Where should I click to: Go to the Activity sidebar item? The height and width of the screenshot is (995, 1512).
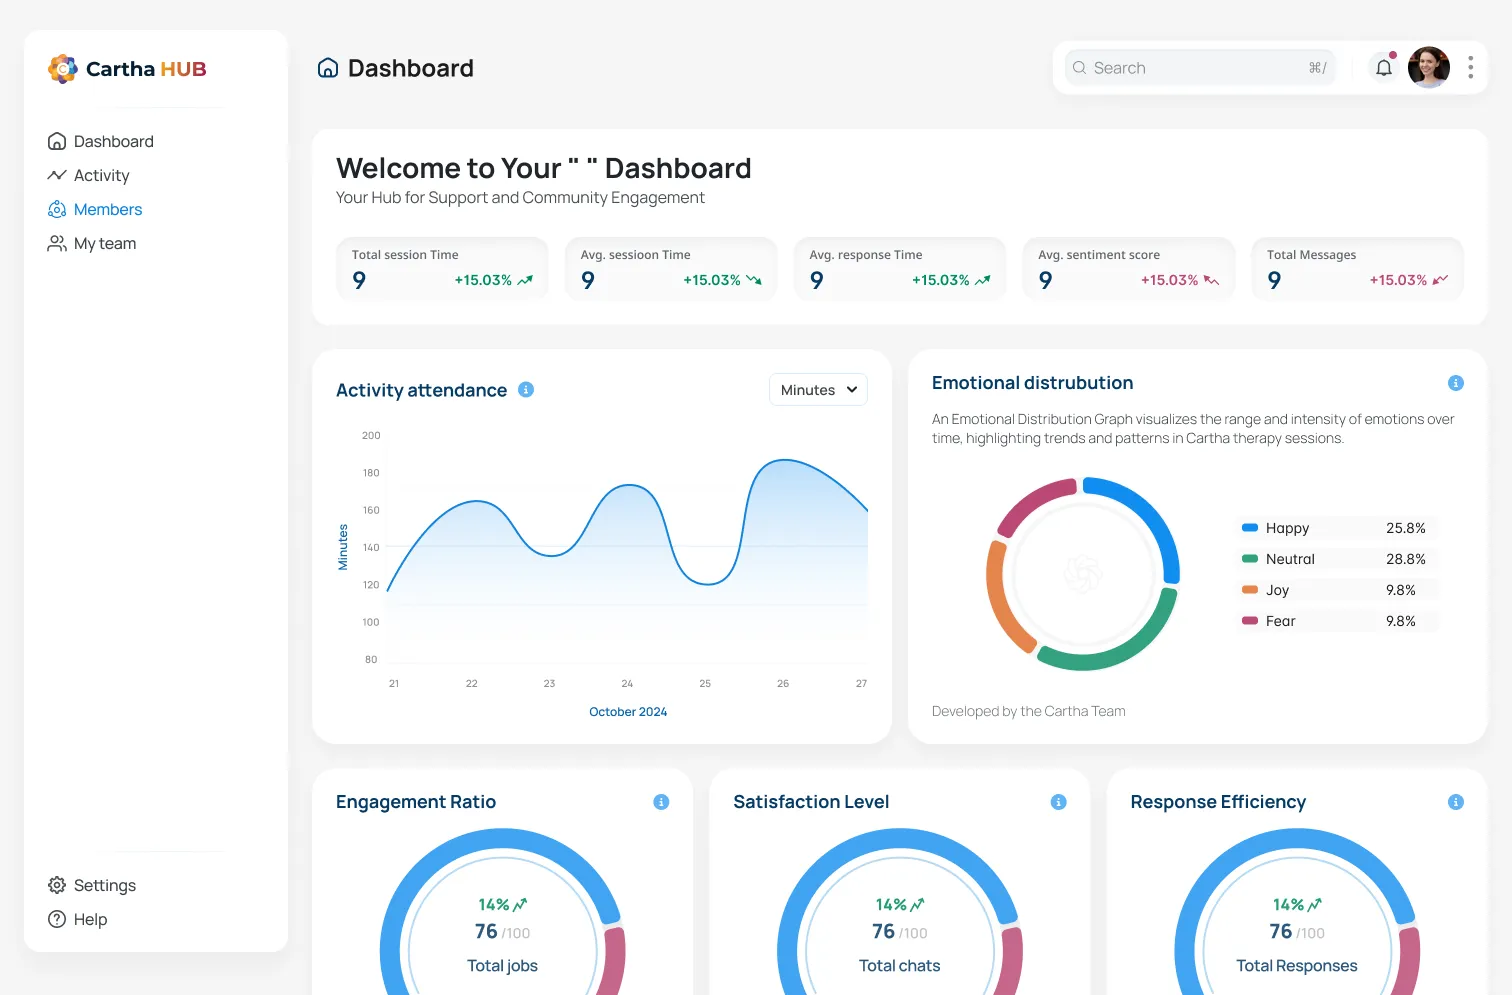(x=88, y=176)
